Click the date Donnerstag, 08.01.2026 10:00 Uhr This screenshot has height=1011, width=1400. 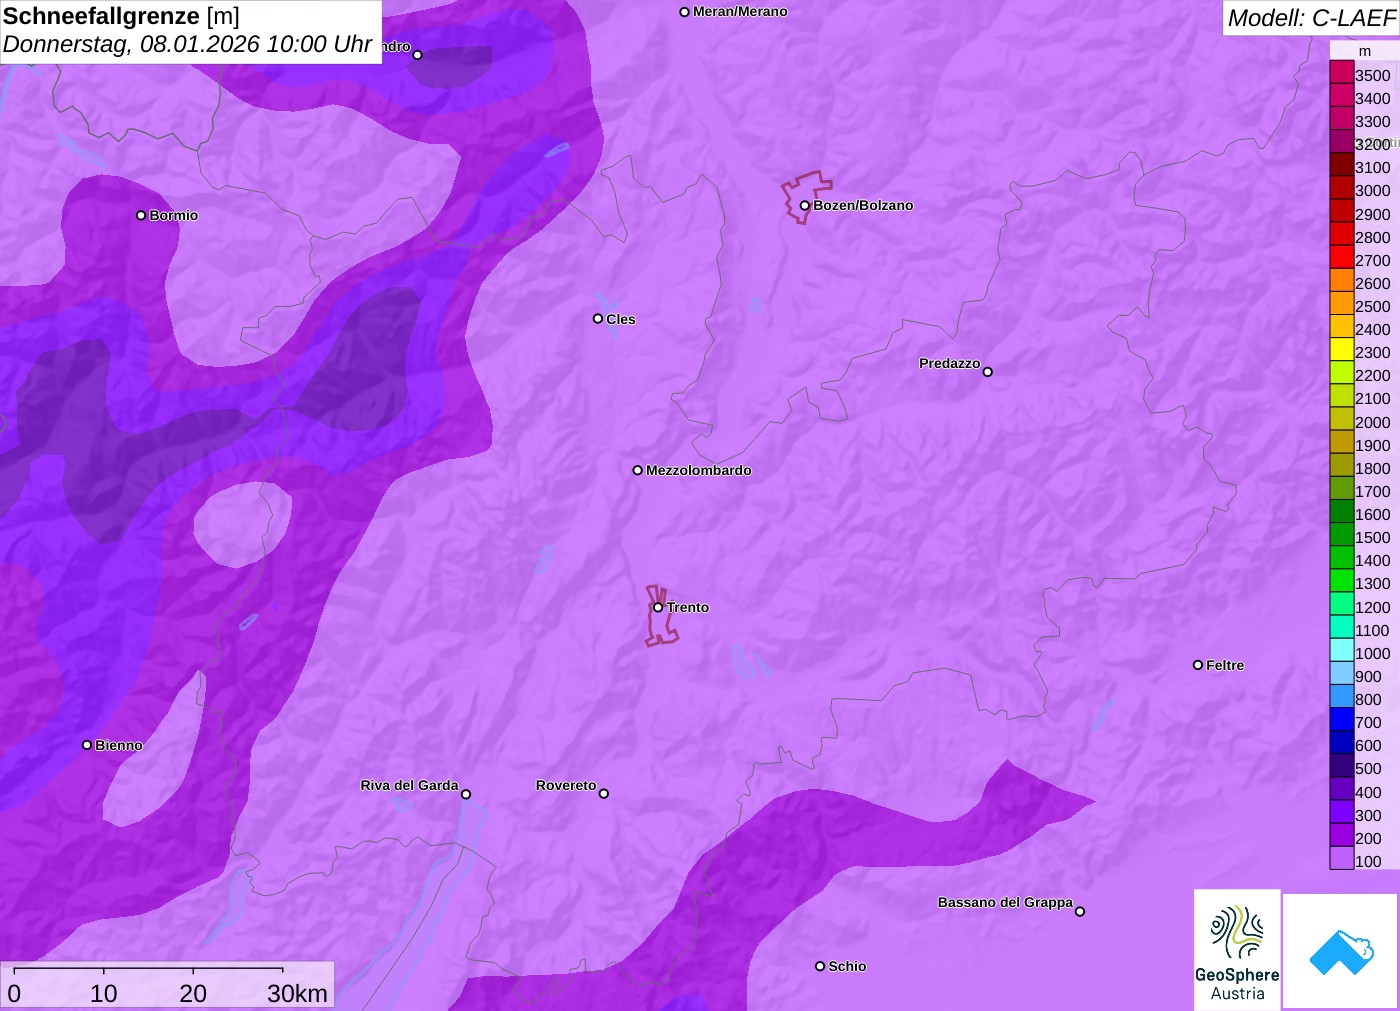187,45
